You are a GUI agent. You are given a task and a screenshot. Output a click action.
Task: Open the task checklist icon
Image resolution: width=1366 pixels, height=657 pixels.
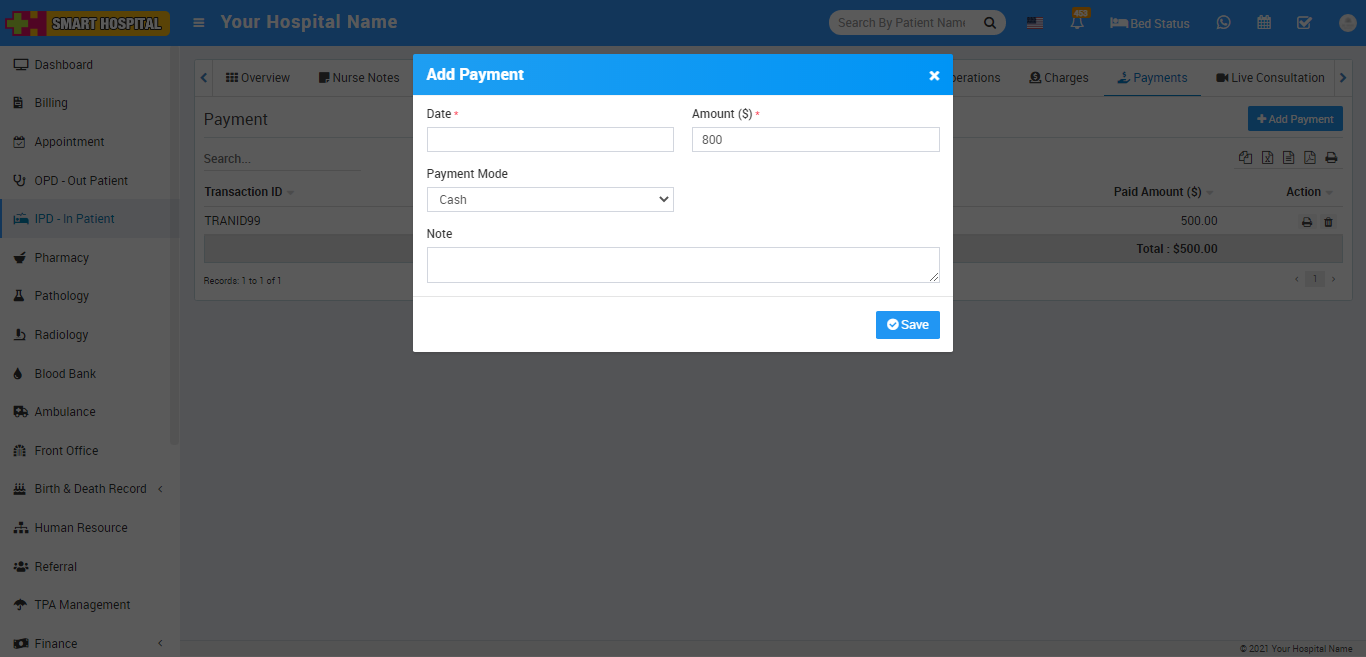[x=1304, y=22]
